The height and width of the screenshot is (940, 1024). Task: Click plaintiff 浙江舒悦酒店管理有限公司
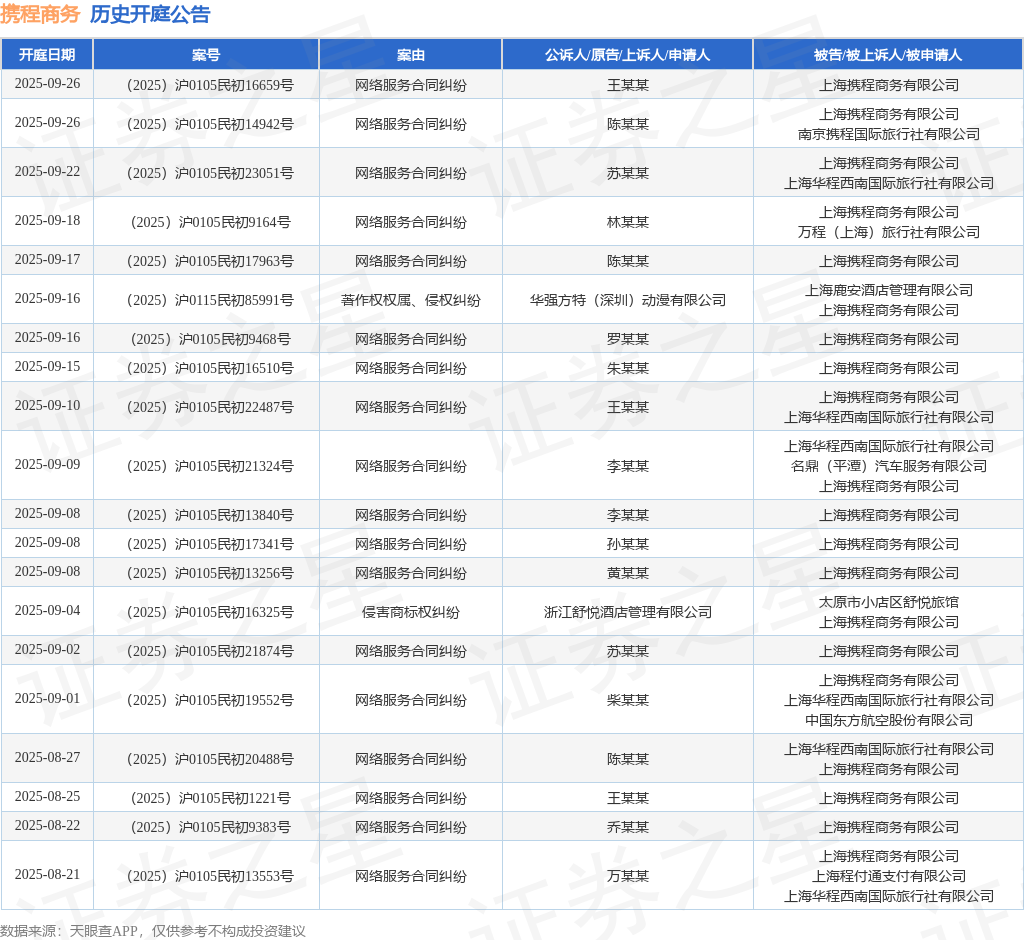[628, 611]
